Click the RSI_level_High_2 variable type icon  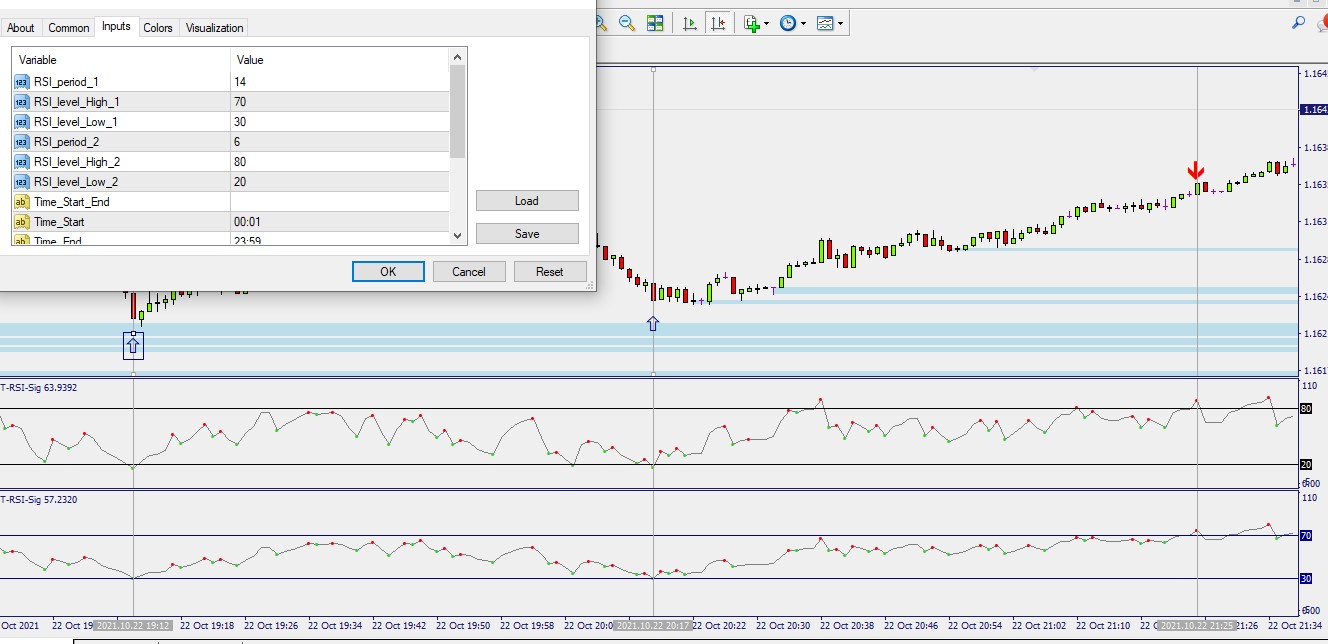(x=21, y=162)
